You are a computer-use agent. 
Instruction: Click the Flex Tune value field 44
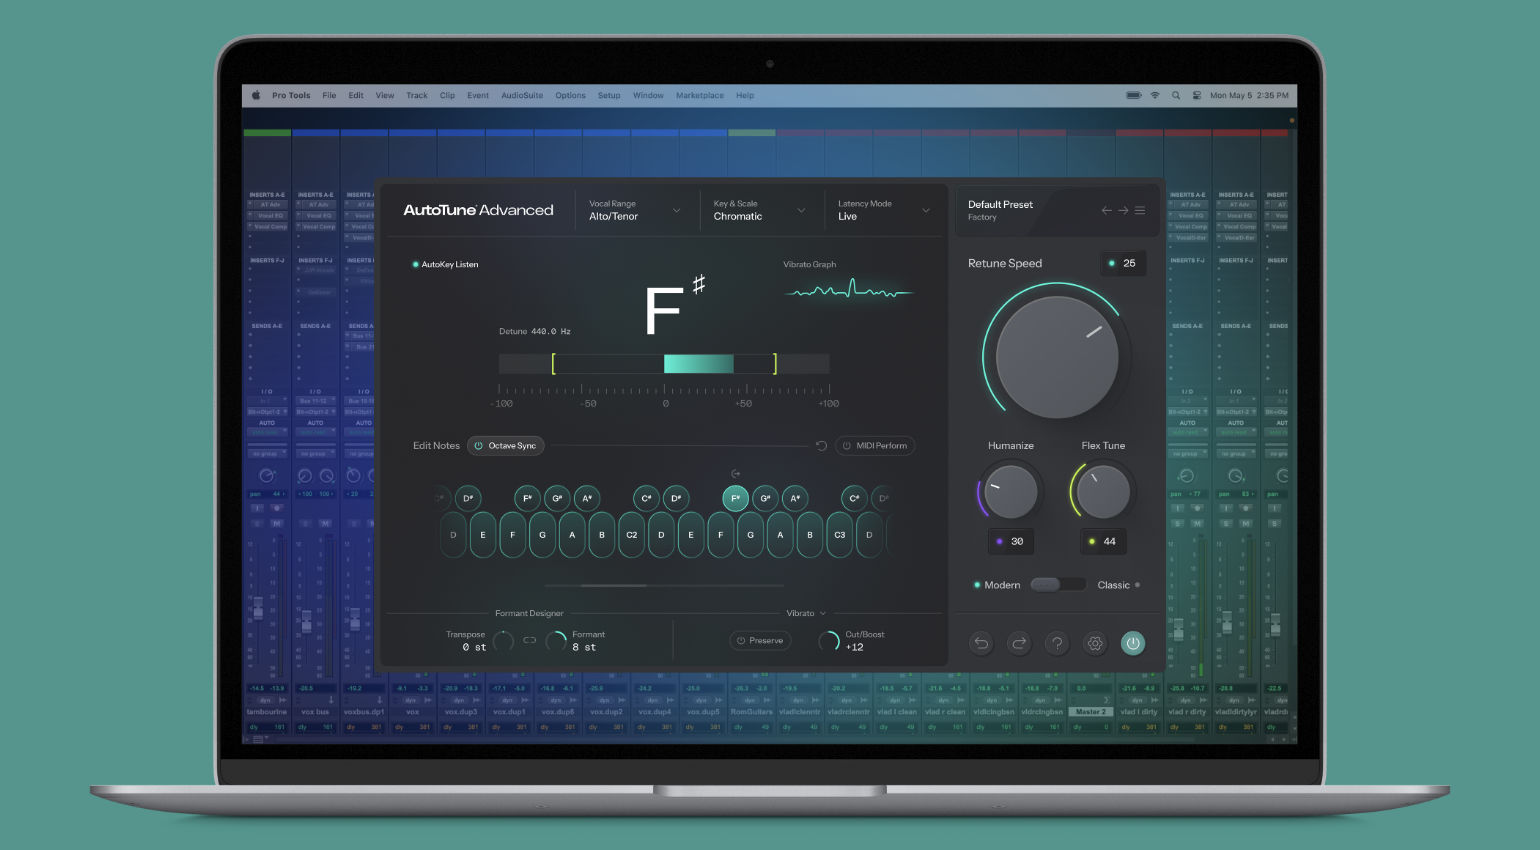[x=1103, y=541]
